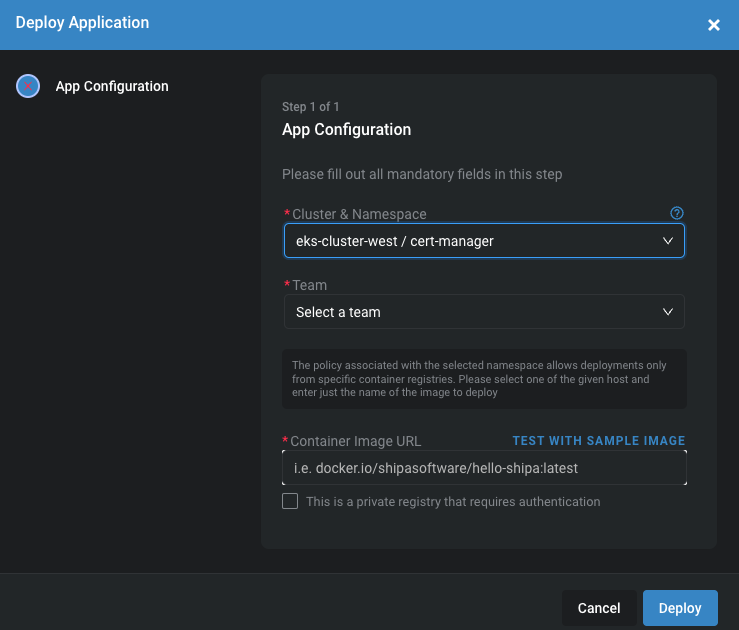
Task: Click the registry policy notice text box
Action: [484, 379]
